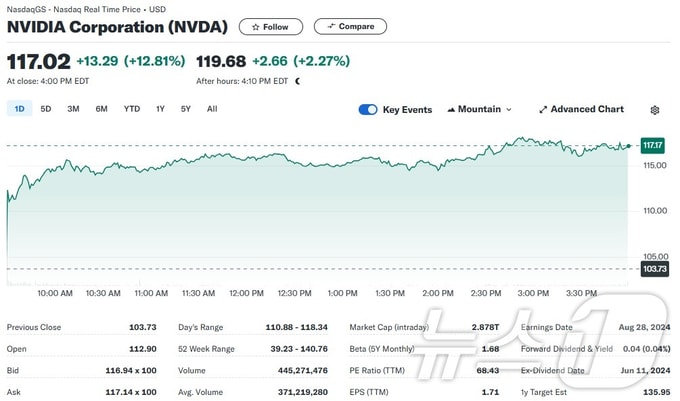Choose the 5Y time range
Screen dimensions: 680x401
[x=186, y=109]
